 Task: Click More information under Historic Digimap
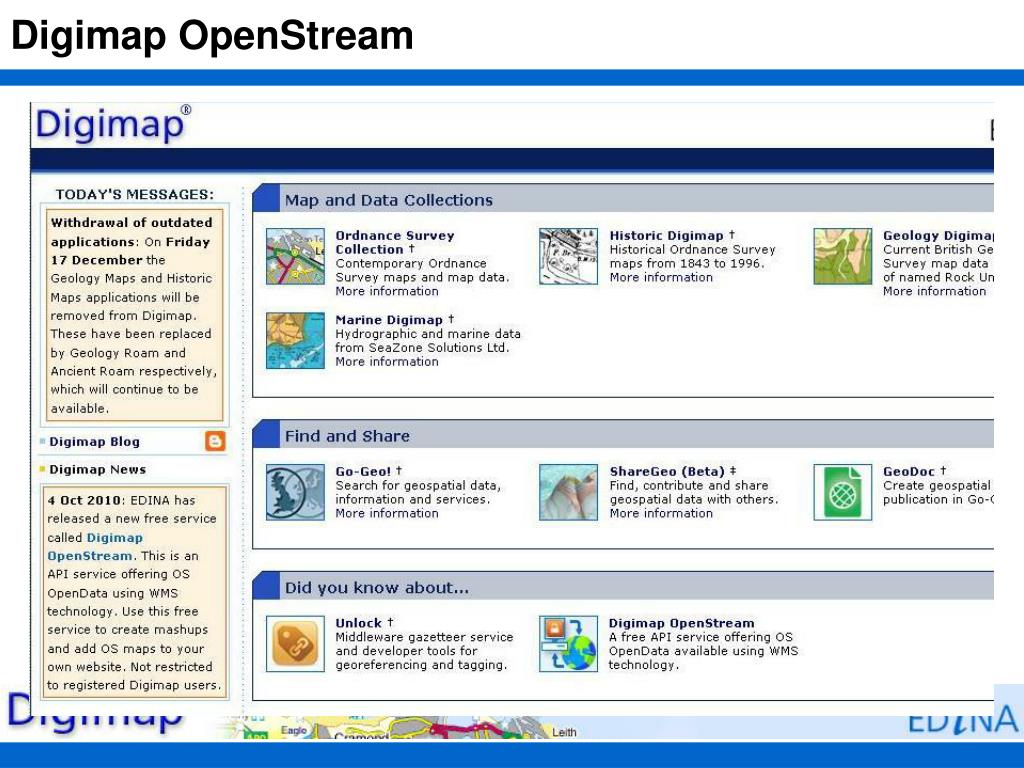(x=661, y=278)
